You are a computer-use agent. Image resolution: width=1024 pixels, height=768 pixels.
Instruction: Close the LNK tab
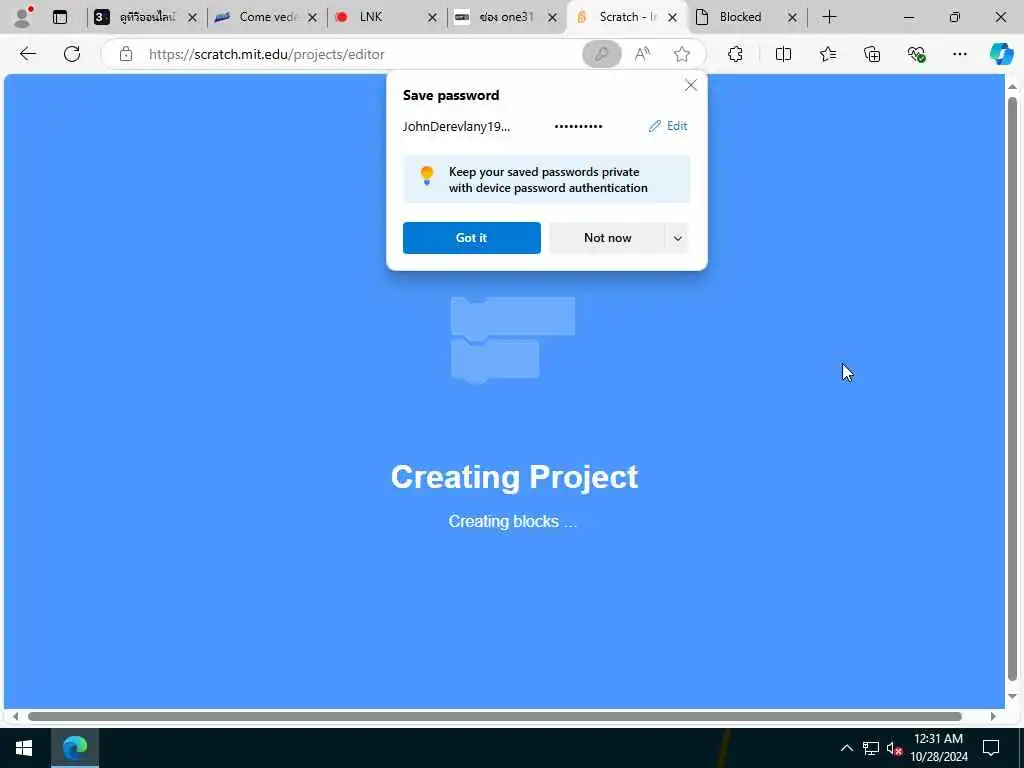432,18
